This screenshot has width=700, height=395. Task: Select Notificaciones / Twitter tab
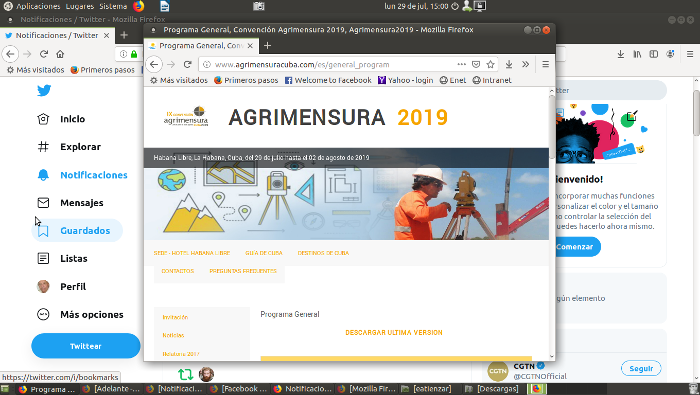coord(57,35)
